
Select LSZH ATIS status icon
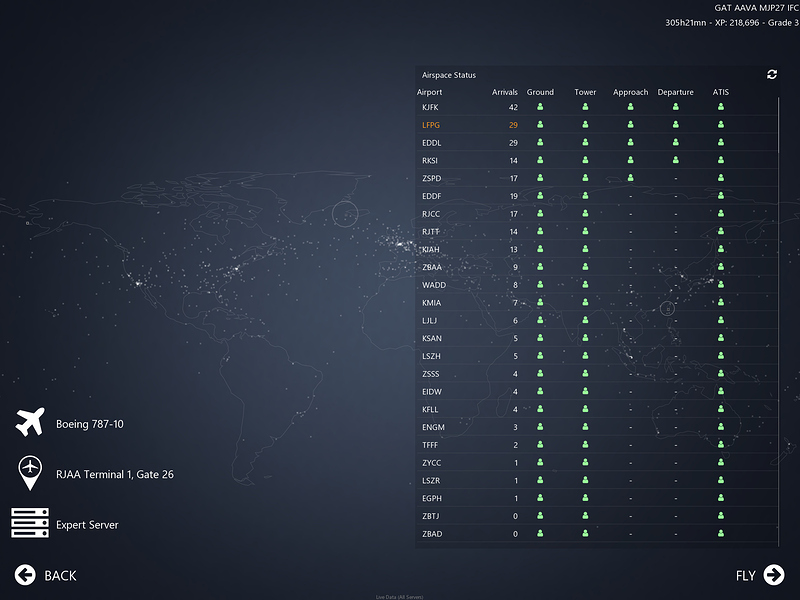point(721,356)
